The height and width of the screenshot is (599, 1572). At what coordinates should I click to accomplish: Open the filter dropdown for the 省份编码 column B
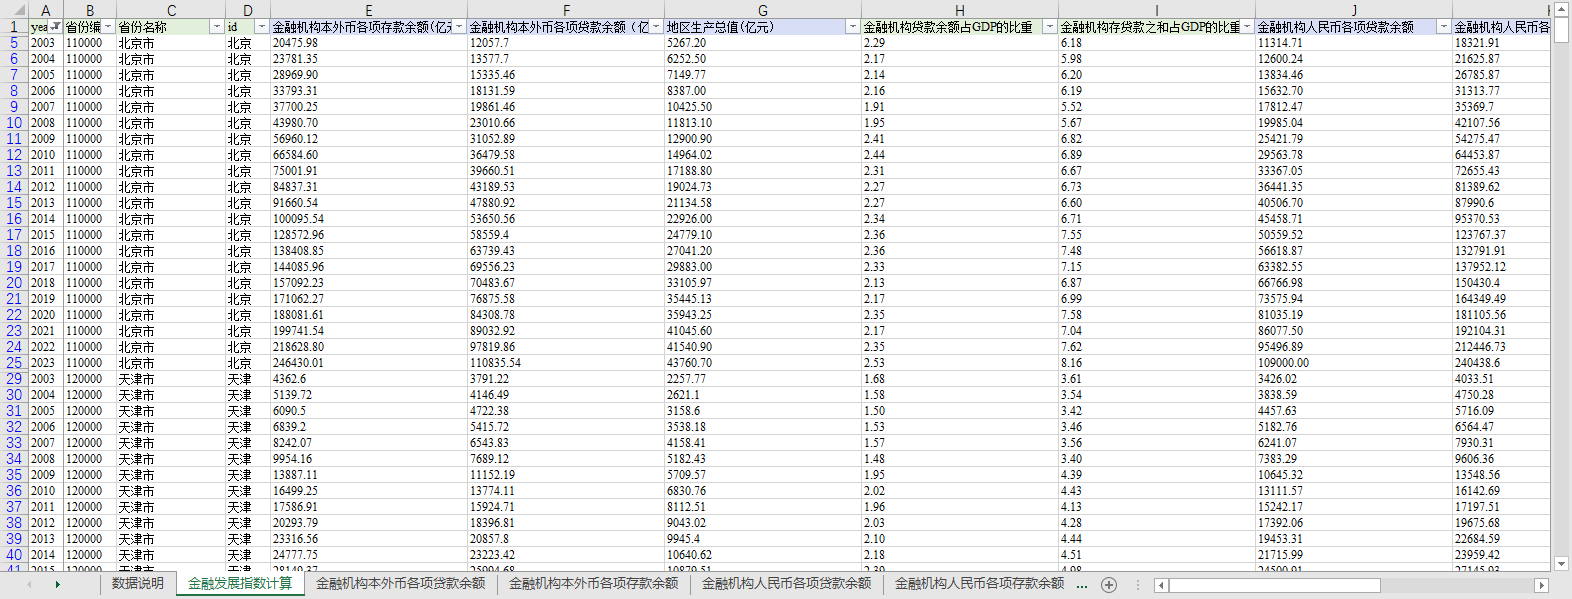108,27
